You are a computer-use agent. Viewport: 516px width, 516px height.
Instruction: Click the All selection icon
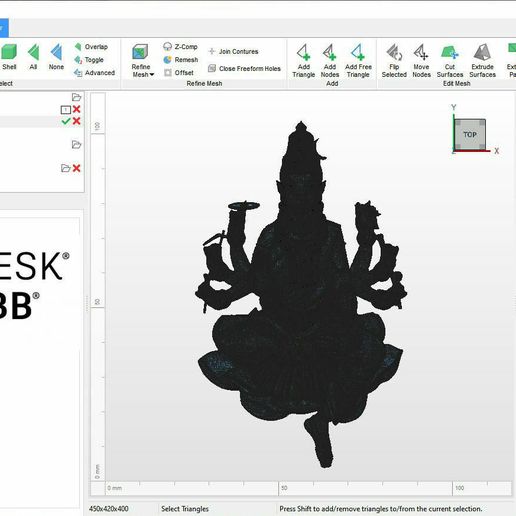(33, 57)
